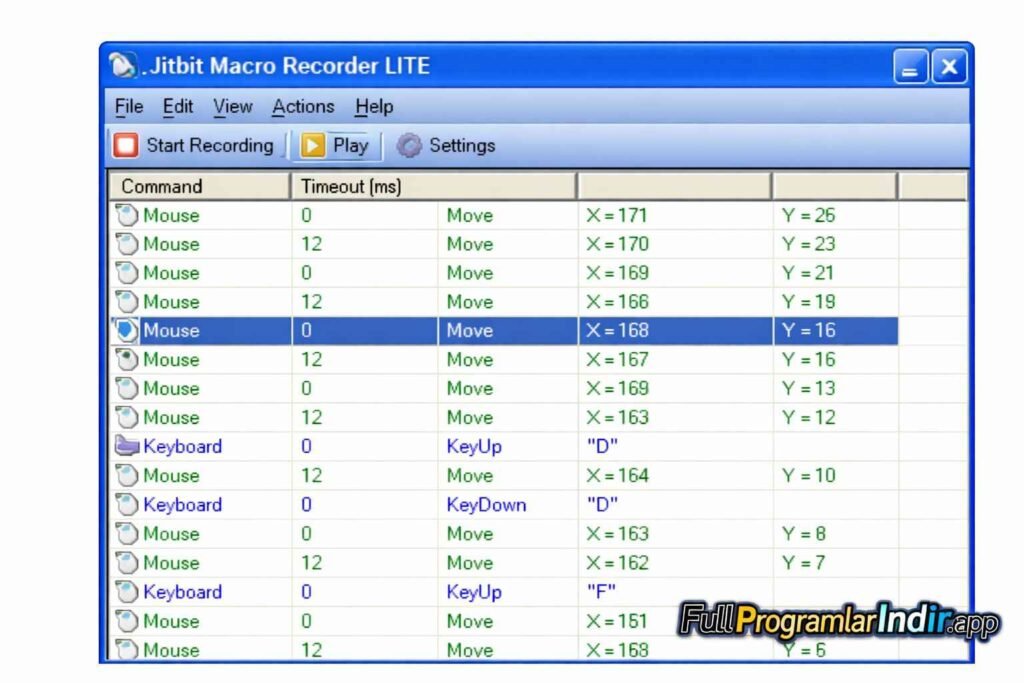The width and height of the screenshot is (1024, 683).
Task: Open the Edit menu
Action: 178,106
